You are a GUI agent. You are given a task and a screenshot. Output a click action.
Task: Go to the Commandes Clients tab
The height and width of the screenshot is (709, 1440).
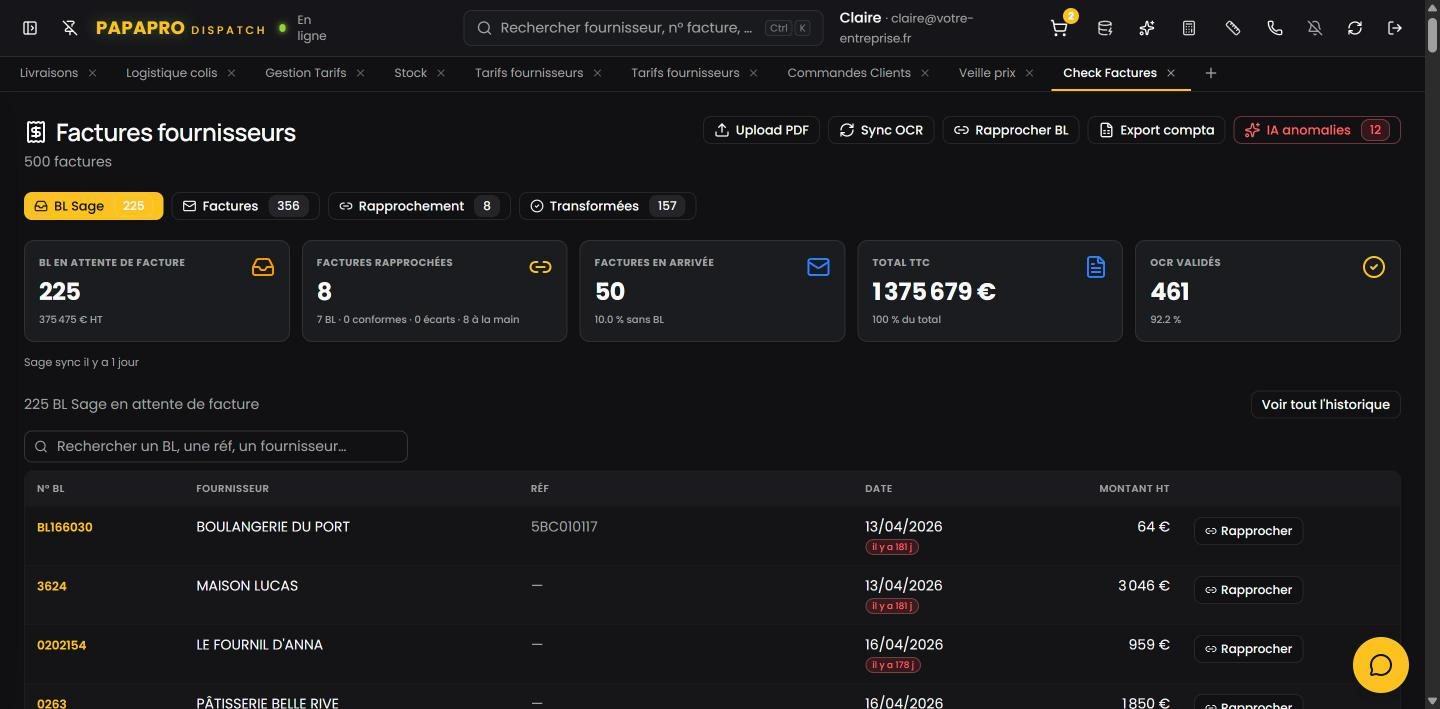point(849,73)
